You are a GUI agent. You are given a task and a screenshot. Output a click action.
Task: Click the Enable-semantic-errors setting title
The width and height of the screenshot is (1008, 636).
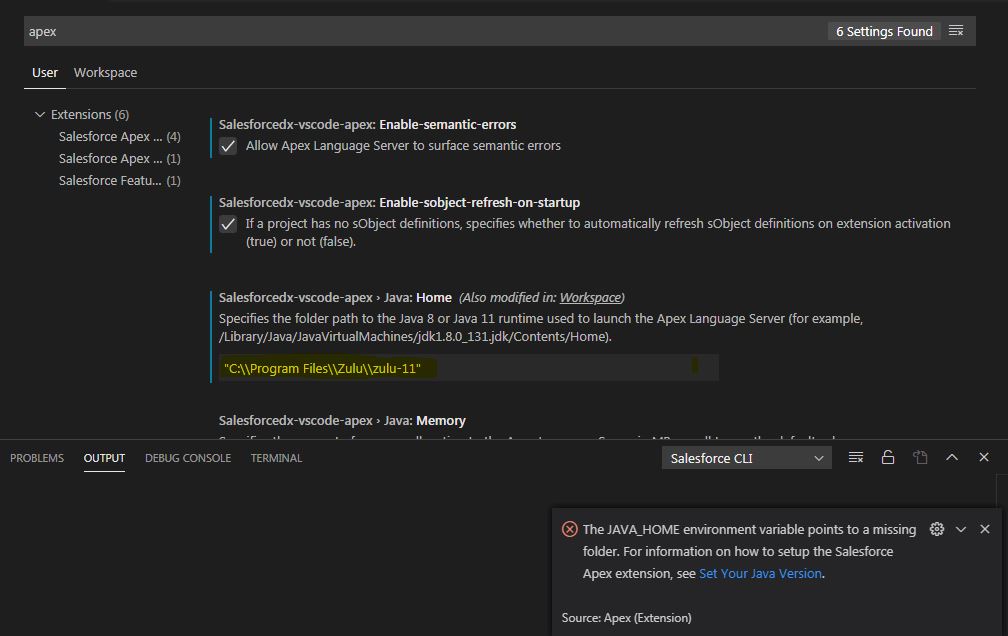click(368, 125)
